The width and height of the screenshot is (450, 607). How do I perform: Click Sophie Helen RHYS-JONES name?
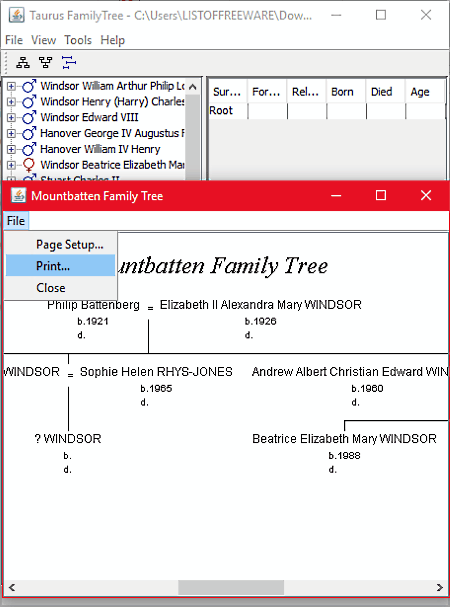(156, 372)
